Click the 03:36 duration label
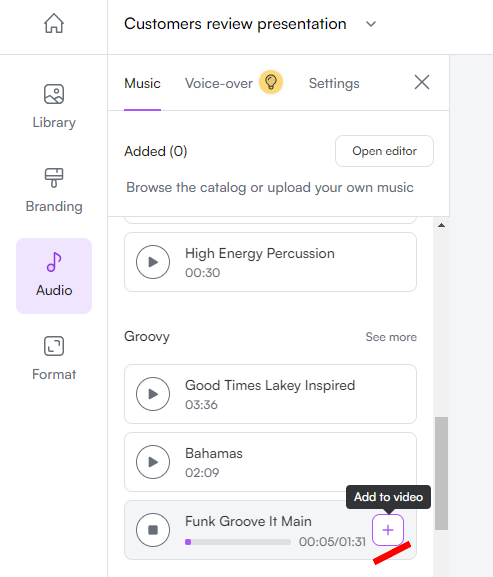 pos(201,404)
